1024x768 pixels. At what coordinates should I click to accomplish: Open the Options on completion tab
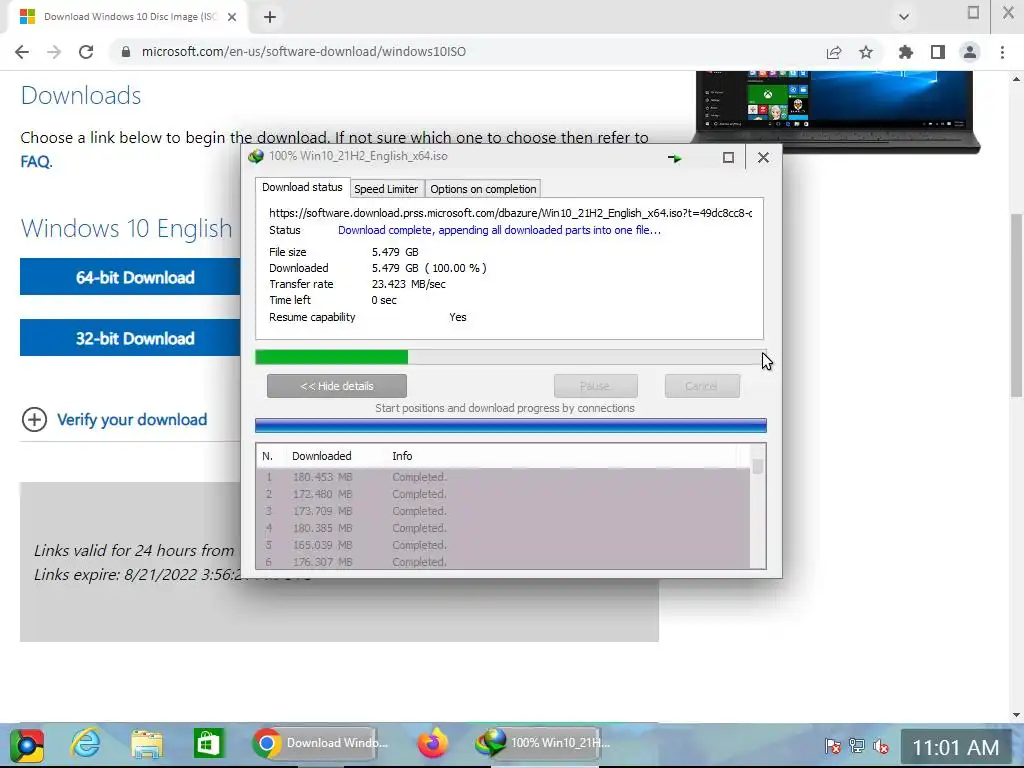(483, 189)
